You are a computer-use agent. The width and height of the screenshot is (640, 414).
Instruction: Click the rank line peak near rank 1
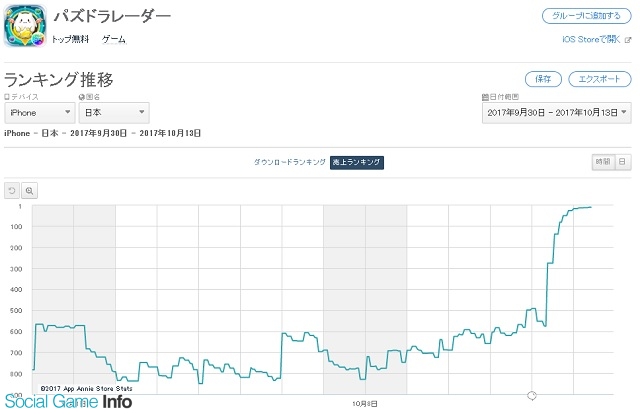590,207
